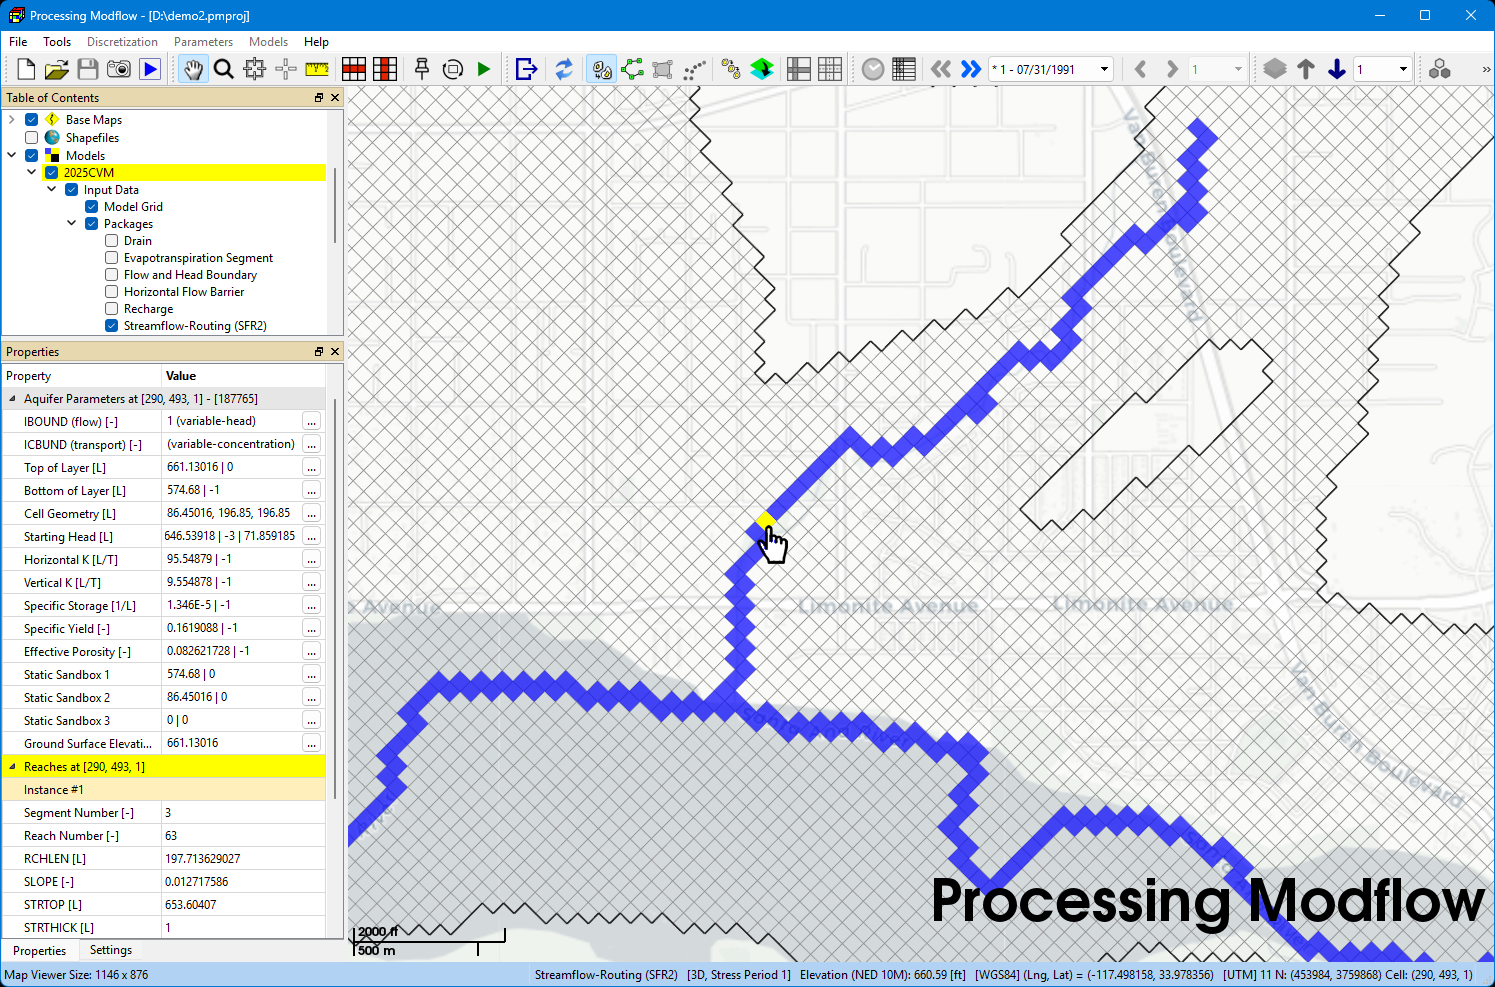
Task: Switch to the Properties tab
Action: (x=40, y=951)
